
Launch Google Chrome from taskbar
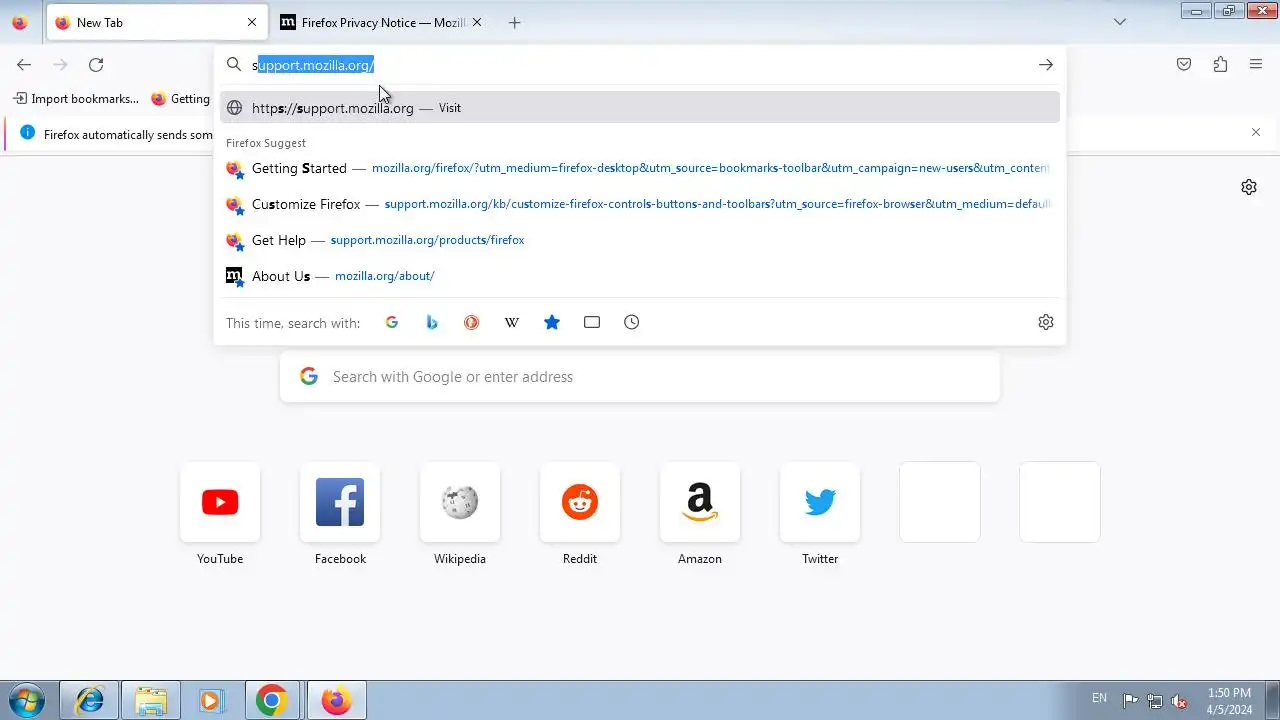pyautogui.click(x=271, y=701)
